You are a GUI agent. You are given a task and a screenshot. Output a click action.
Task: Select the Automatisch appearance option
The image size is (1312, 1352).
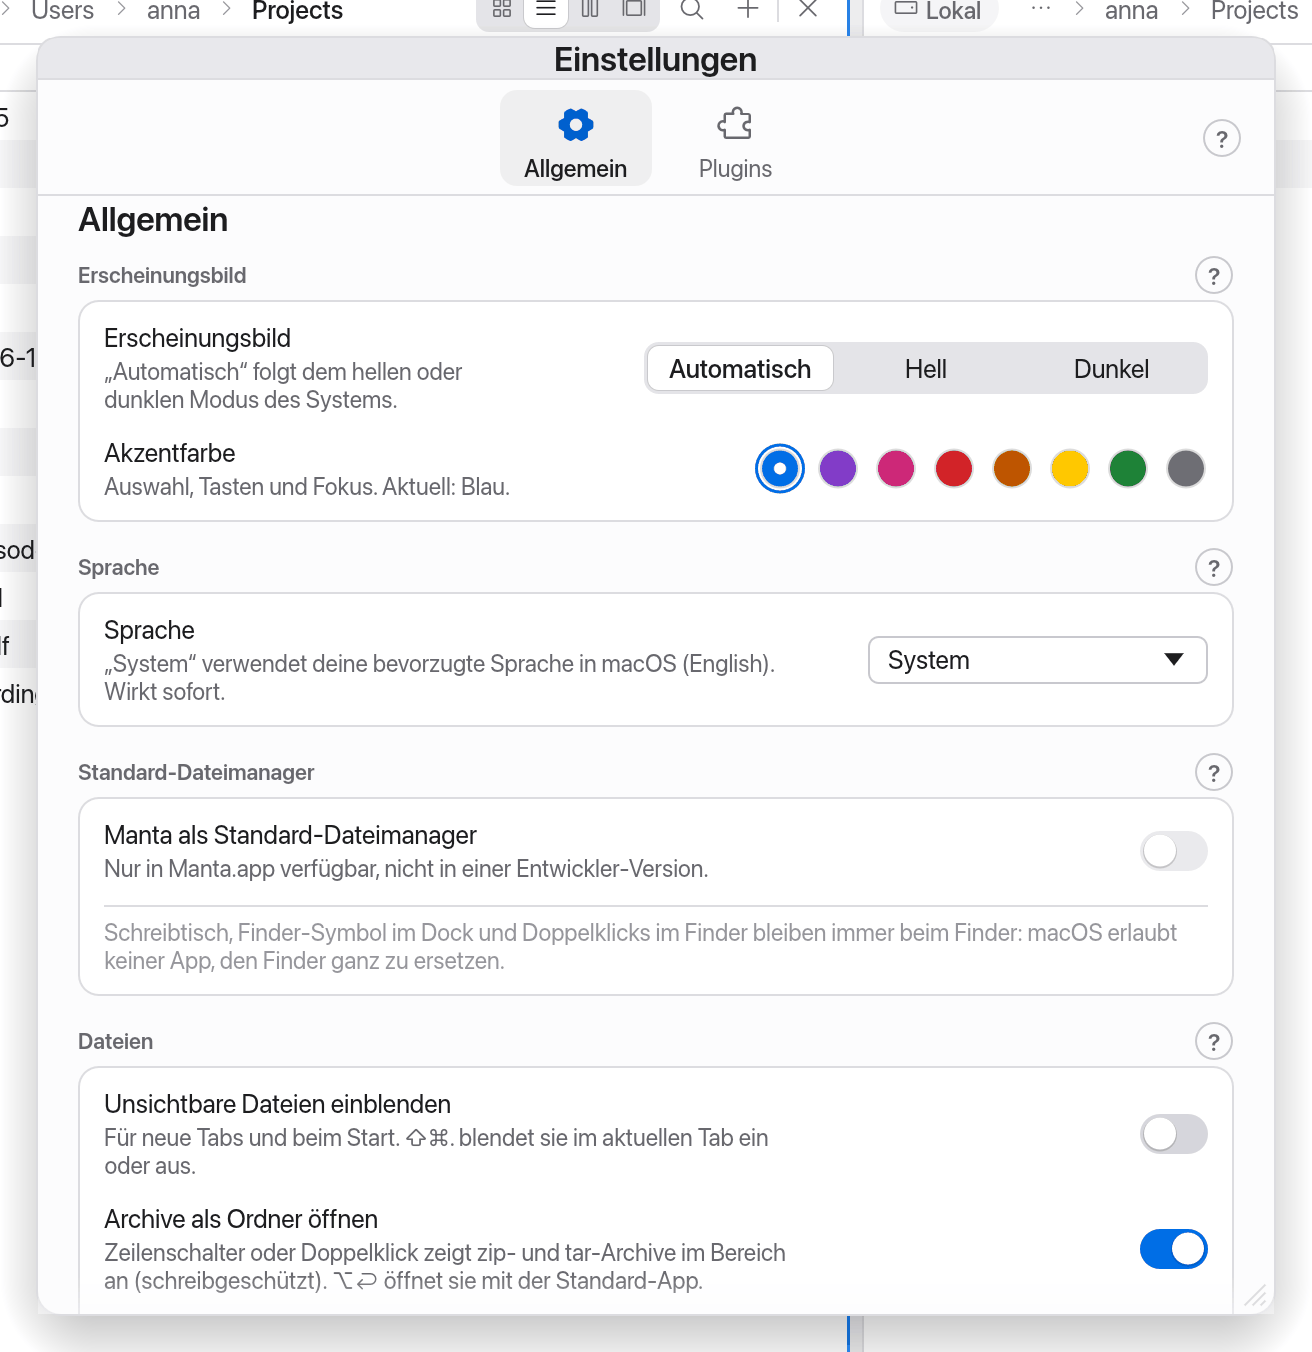740,369
